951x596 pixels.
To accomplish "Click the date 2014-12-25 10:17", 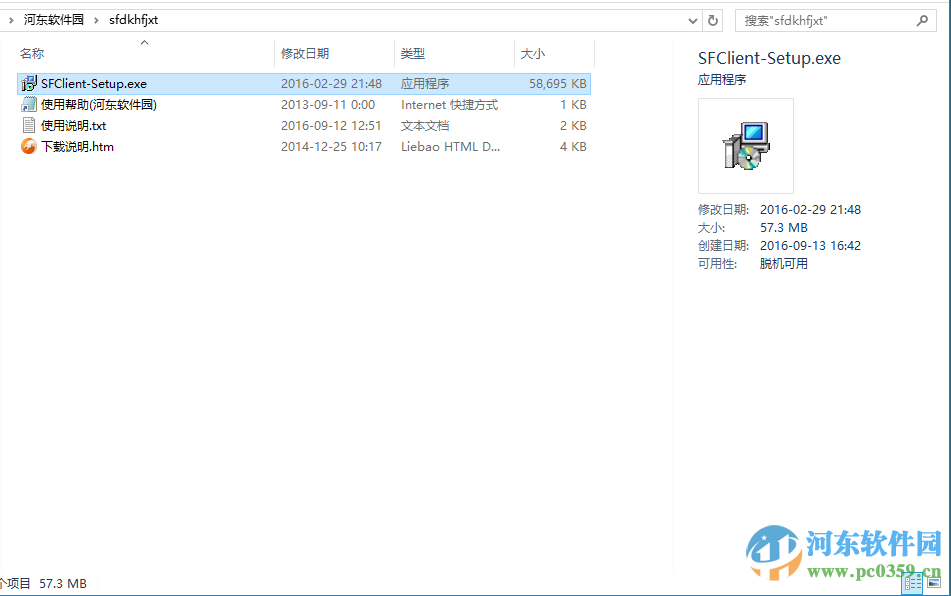I will 331,146.
